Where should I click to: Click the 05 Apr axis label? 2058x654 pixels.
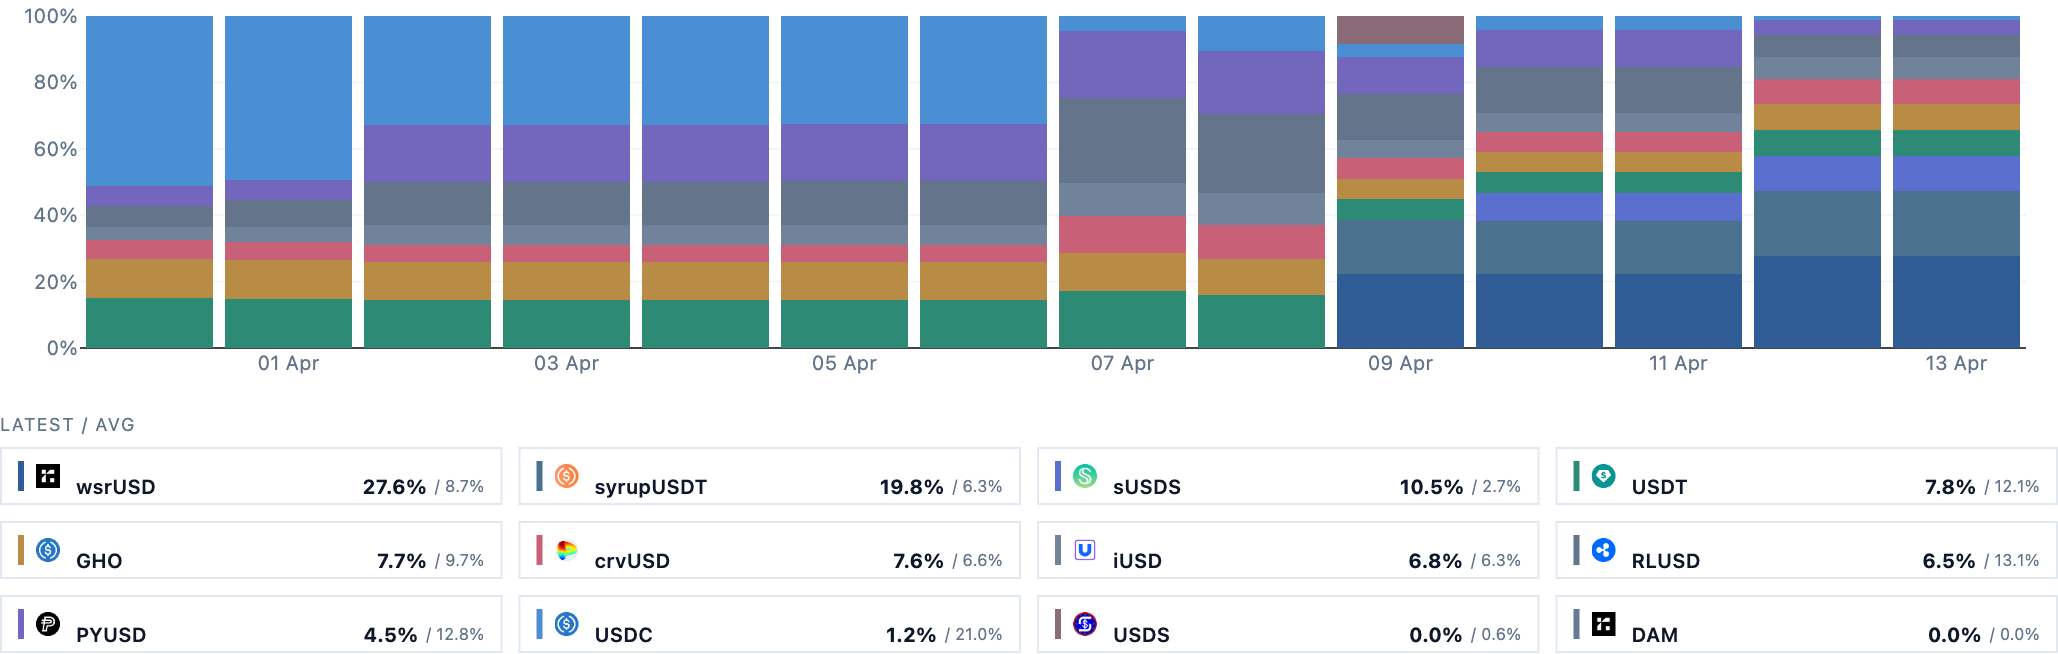844,363
